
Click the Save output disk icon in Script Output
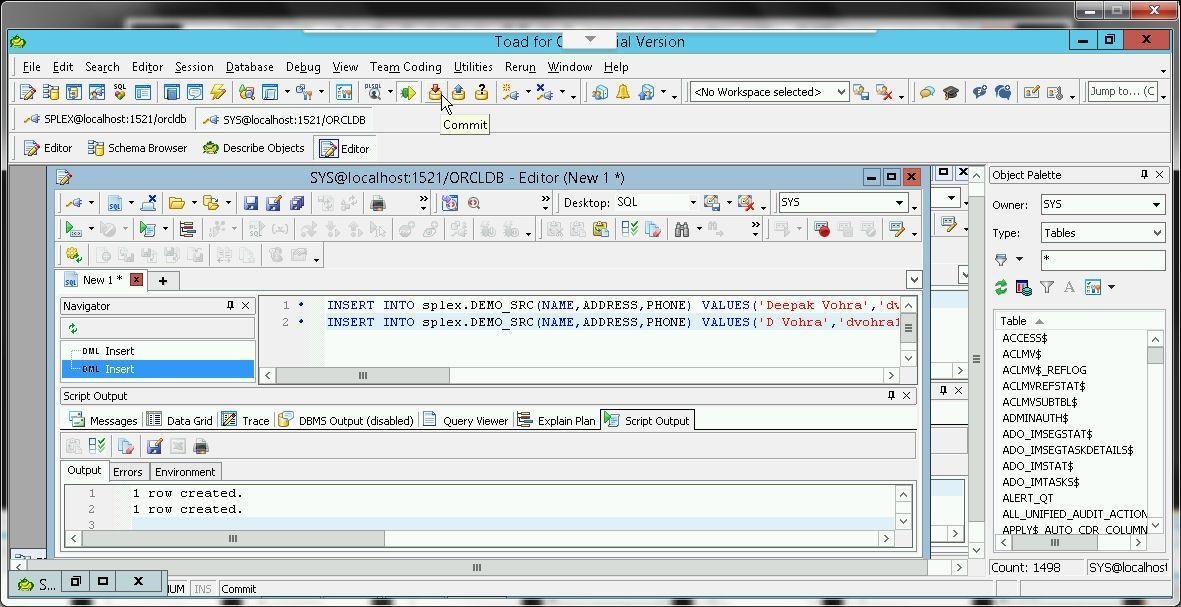coord(154,447)
